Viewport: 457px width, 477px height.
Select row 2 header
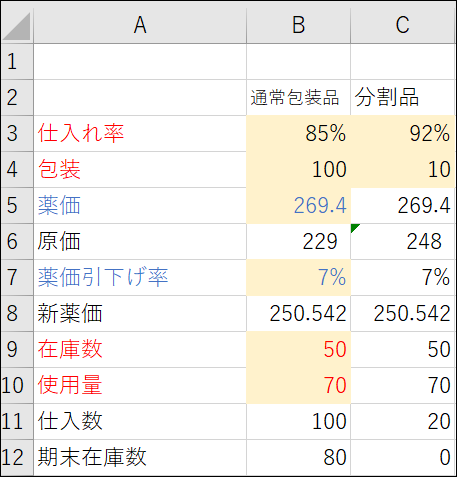(17, 98)
